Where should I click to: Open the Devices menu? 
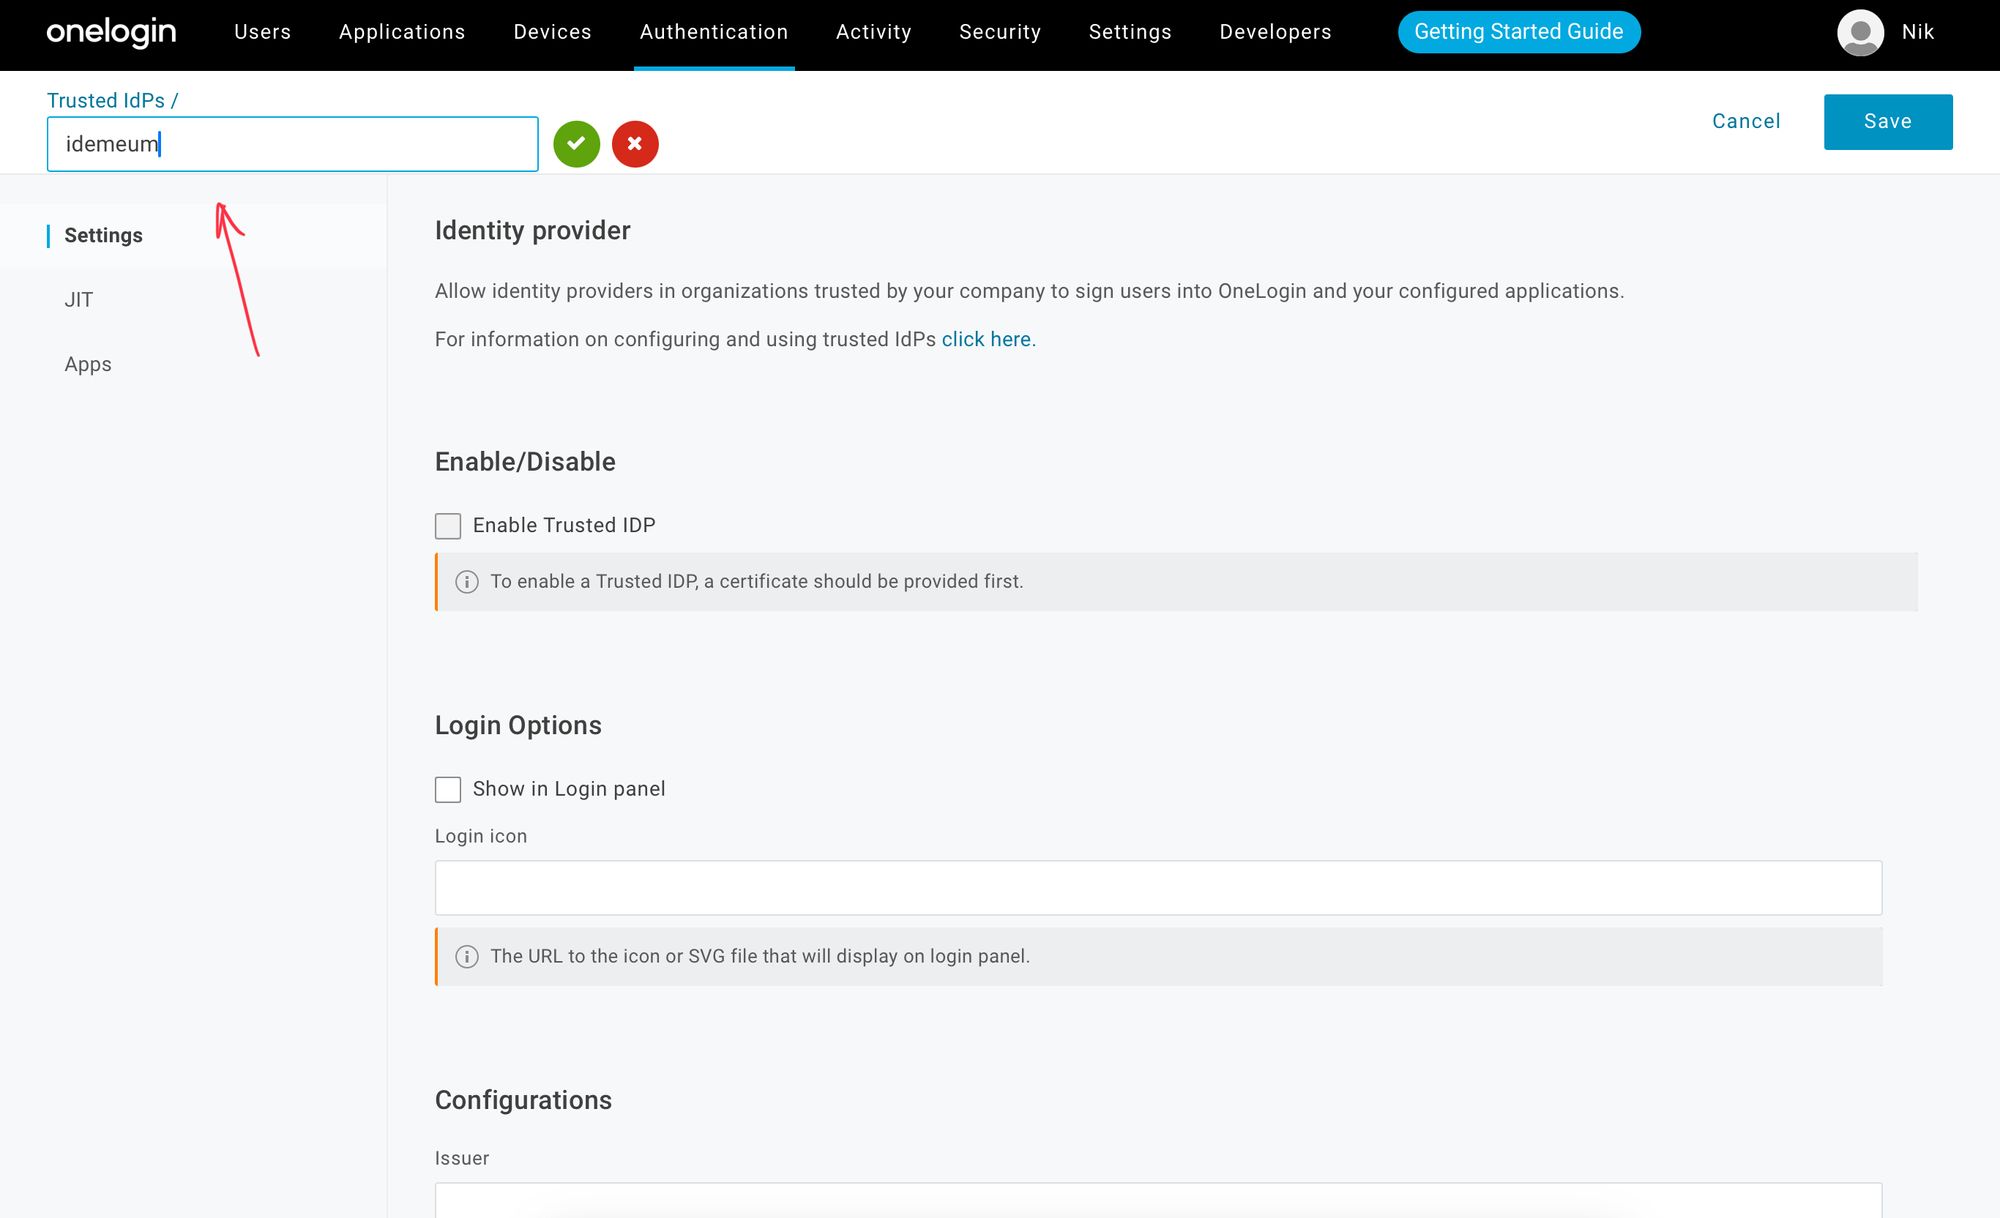pos(553,32)
